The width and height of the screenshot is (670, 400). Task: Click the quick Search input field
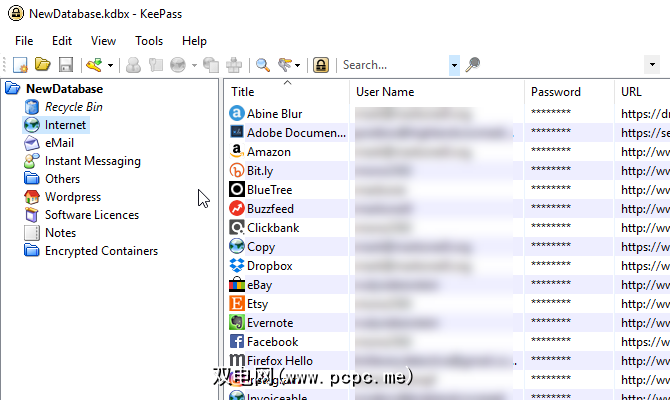coord(394,65)
